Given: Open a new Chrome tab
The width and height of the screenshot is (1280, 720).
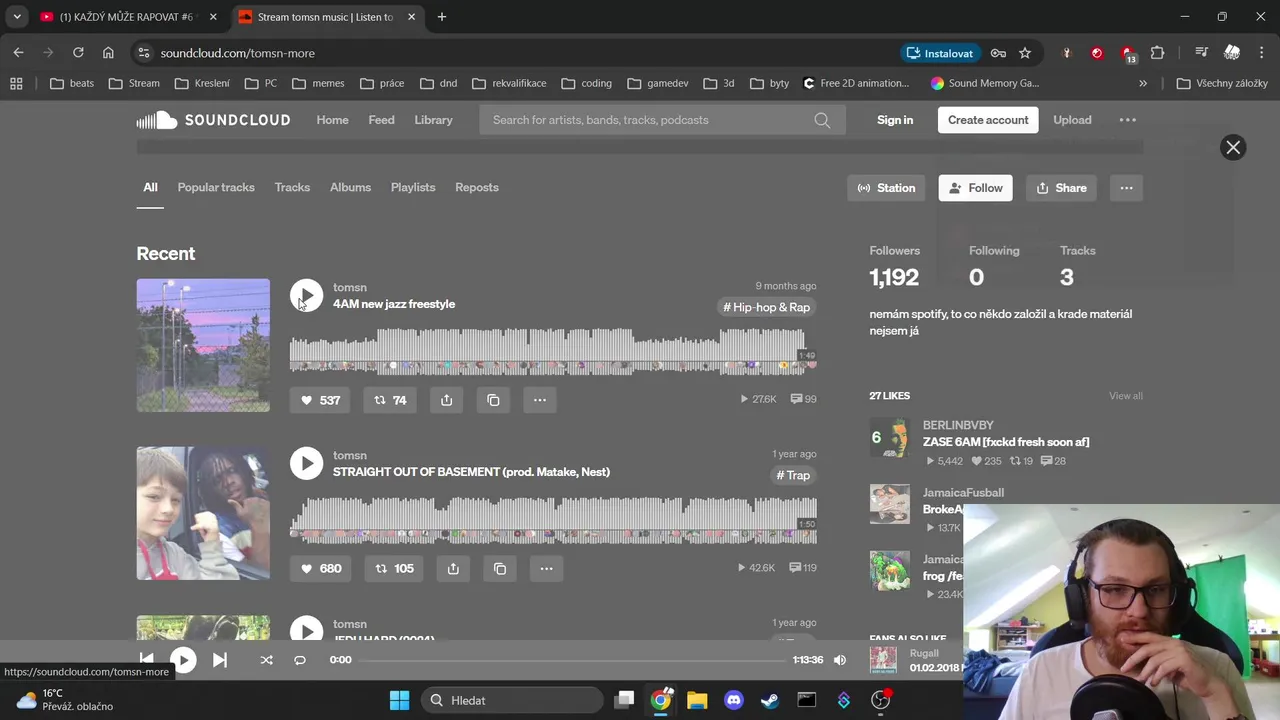Looking at the screenshot, I should click(442, 17).
